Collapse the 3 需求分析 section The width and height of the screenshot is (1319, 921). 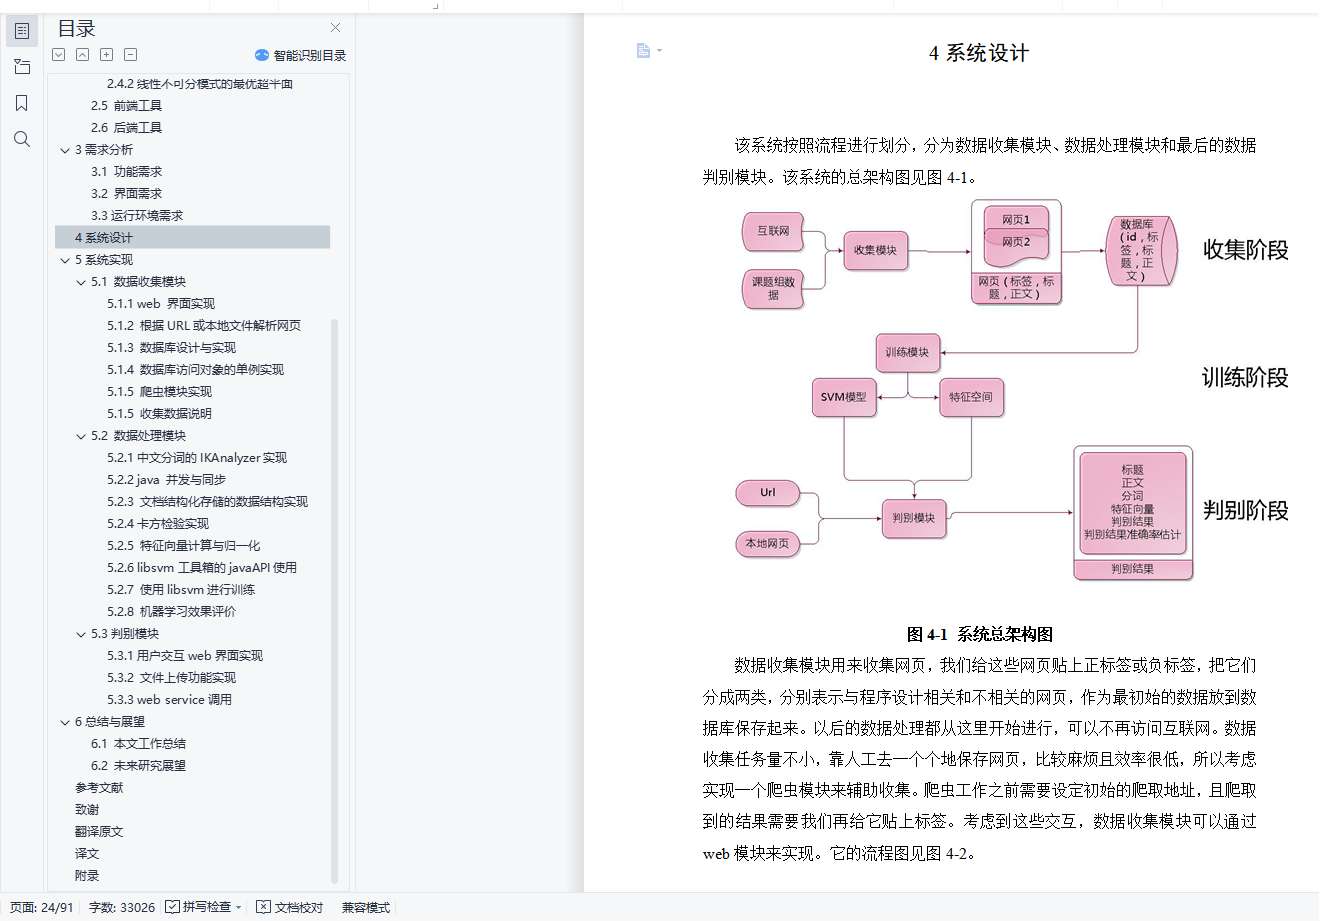pyautogui.click(x=65, y=150)
